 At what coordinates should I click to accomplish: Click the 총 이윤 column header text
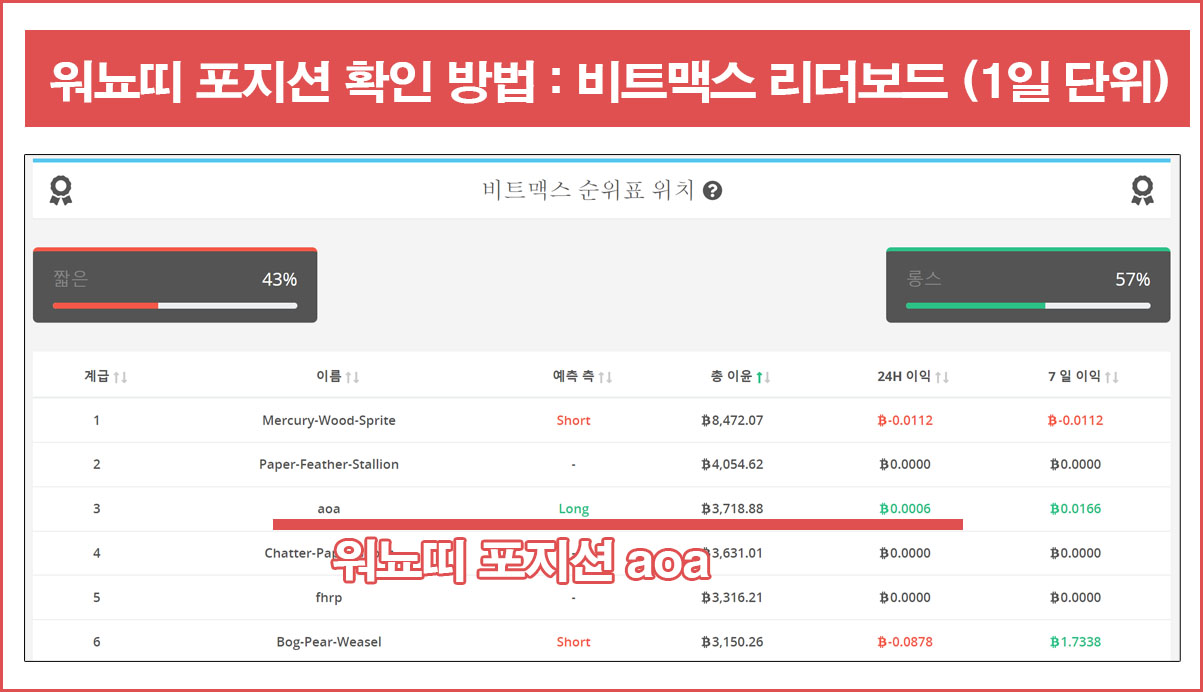731,377
